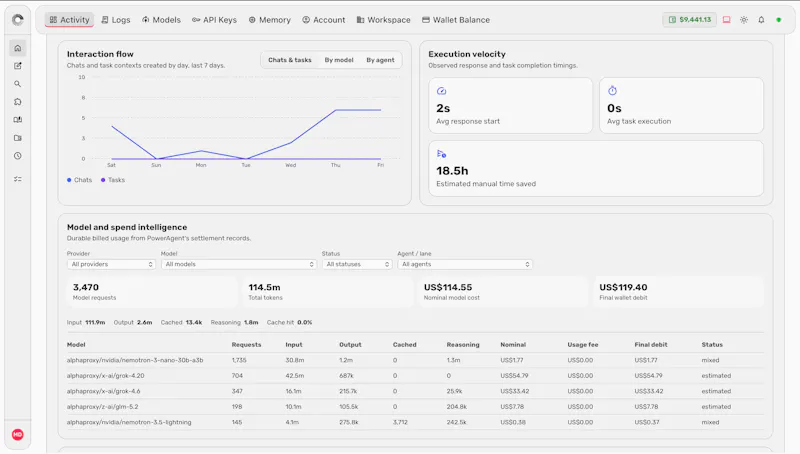Click the Thu data point label on chart
The image size is (800, 454).
335,165
